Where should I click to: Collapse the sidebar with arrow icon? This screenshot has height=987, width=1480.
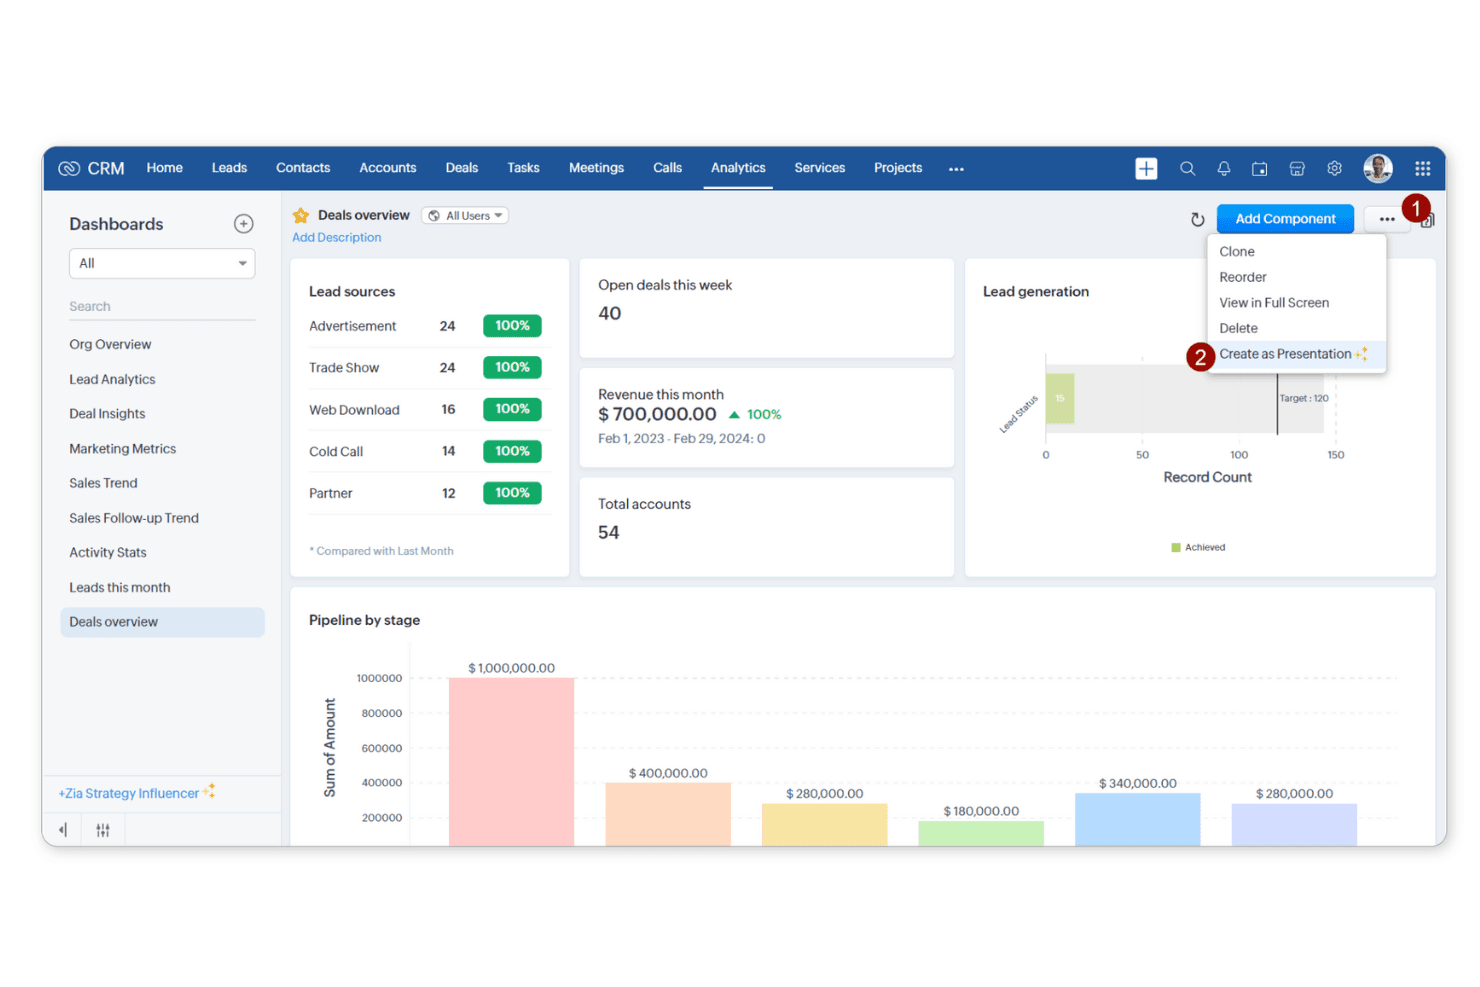[x=63, y=830]
